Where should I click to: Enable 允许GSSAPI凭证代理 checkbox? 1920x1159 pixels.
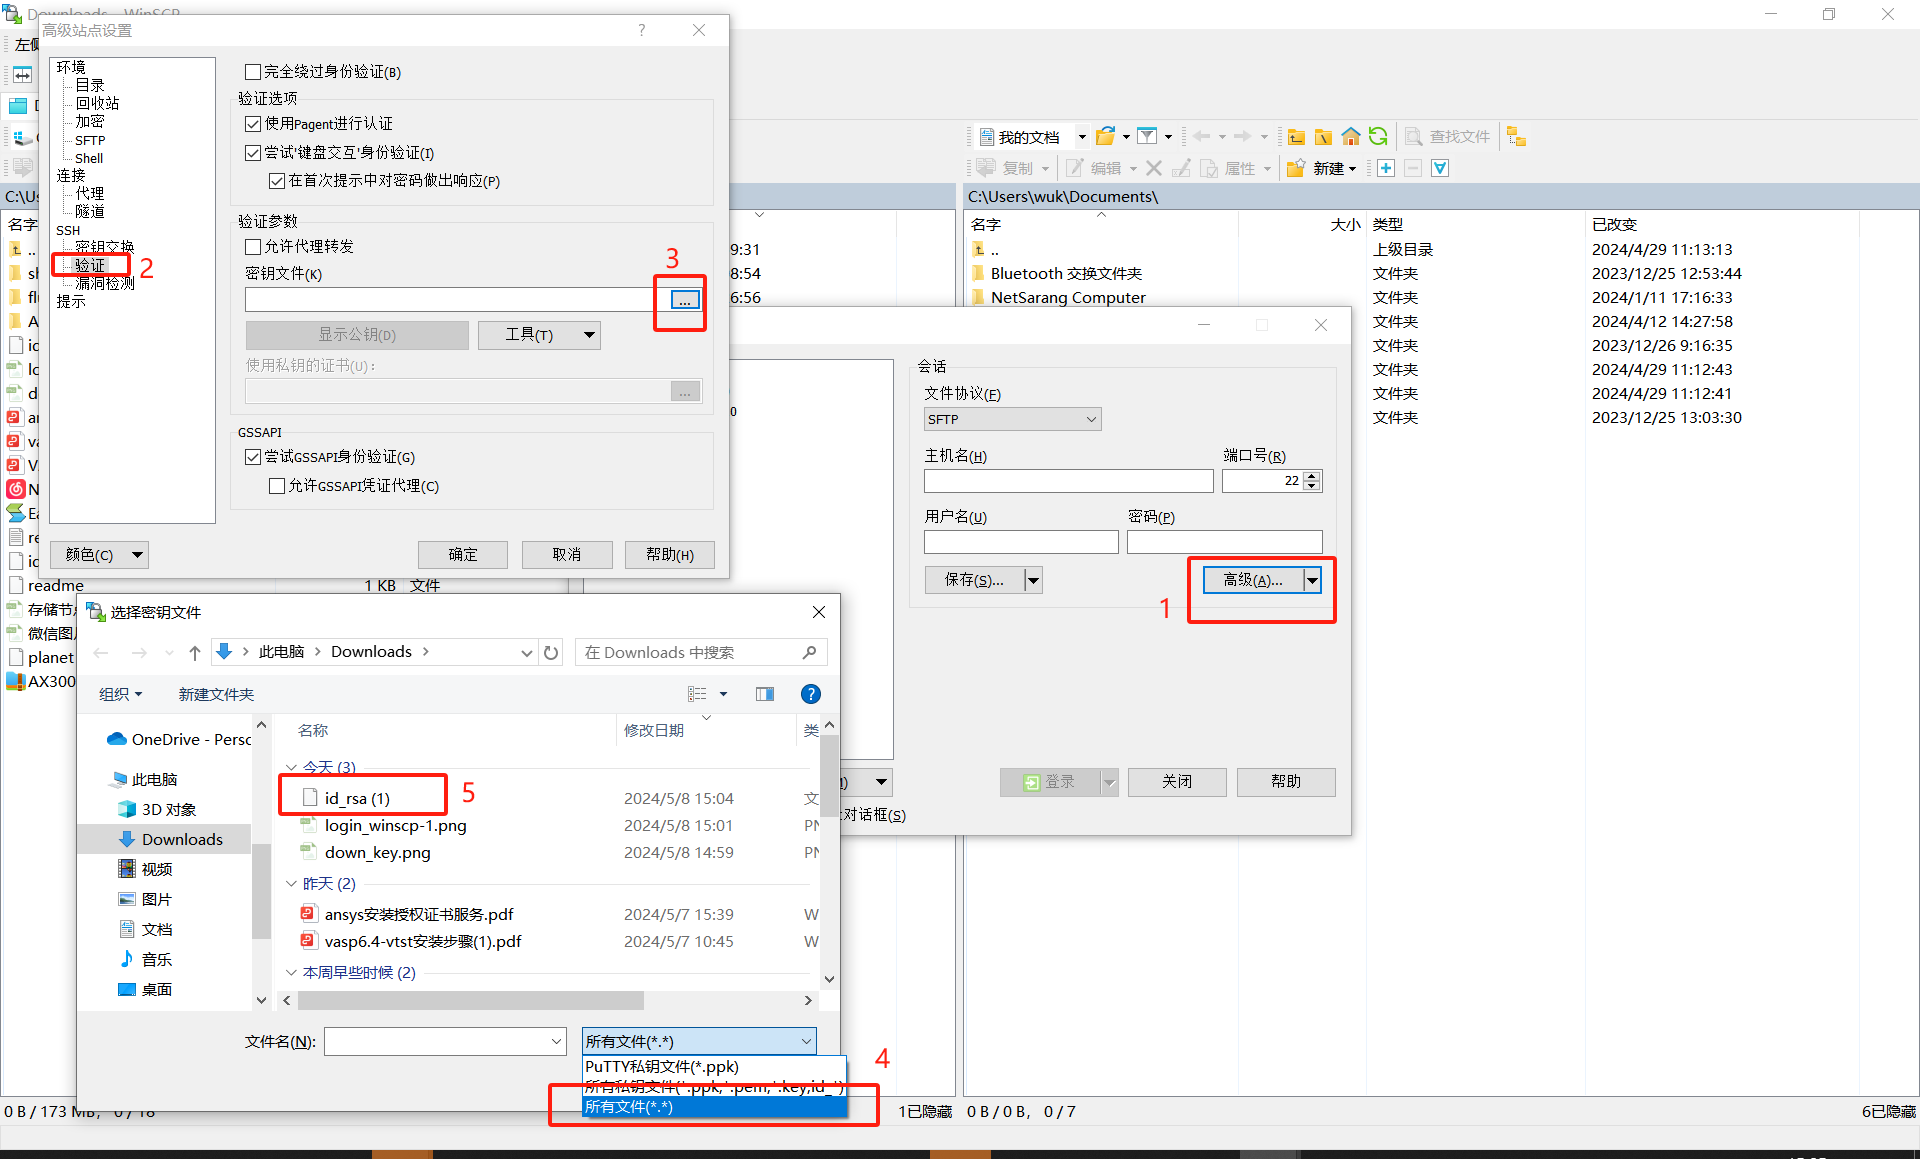point(277,486)
